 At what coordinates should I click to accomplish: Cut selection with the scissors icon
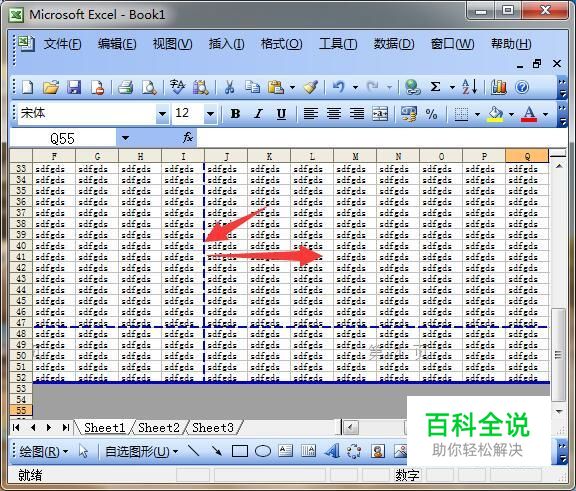click(x=229, y=87)
